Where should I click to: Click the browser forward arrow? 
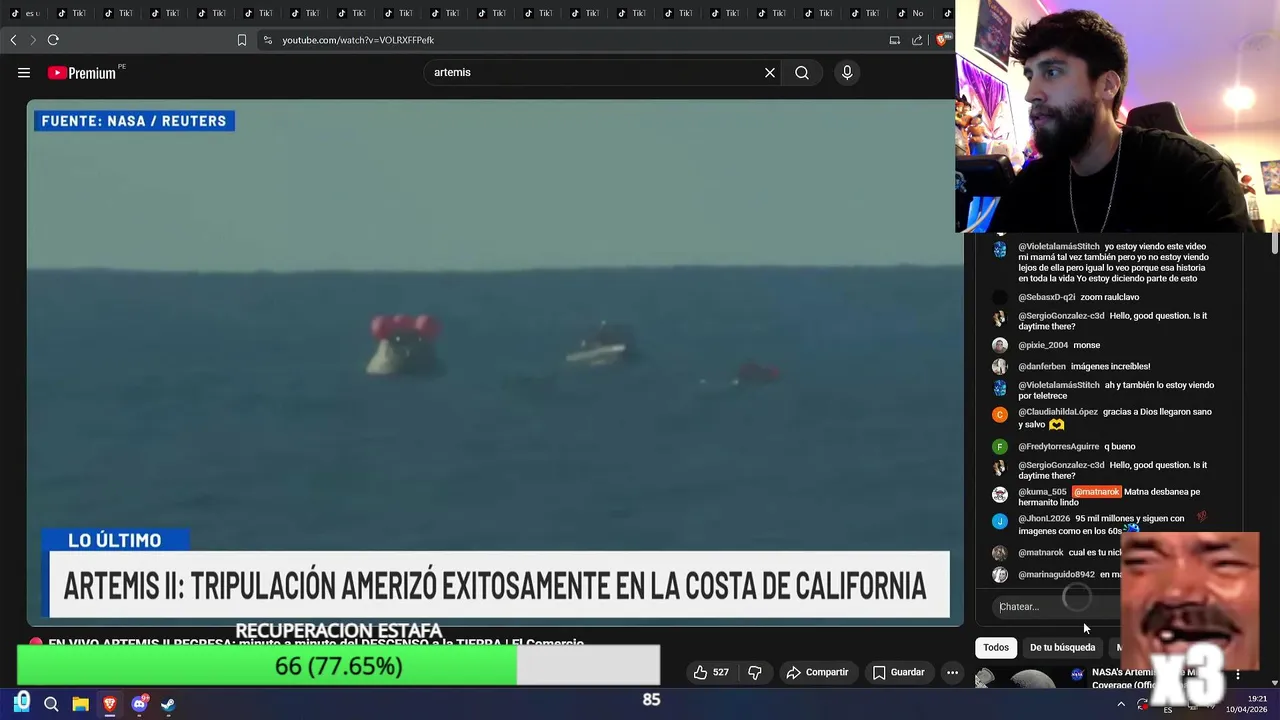(x=33, y=40)
